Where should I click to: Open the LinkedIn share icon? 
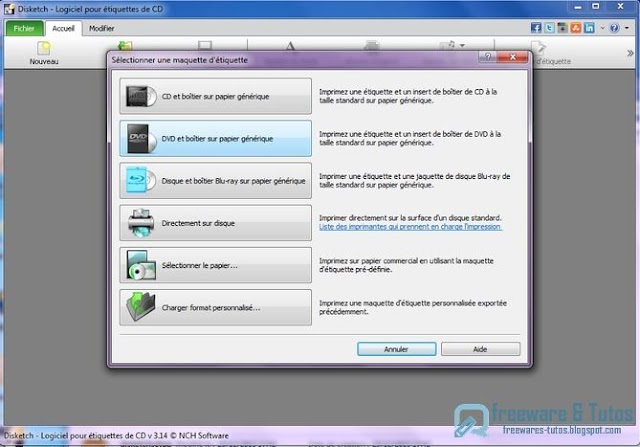pos(589,28)
